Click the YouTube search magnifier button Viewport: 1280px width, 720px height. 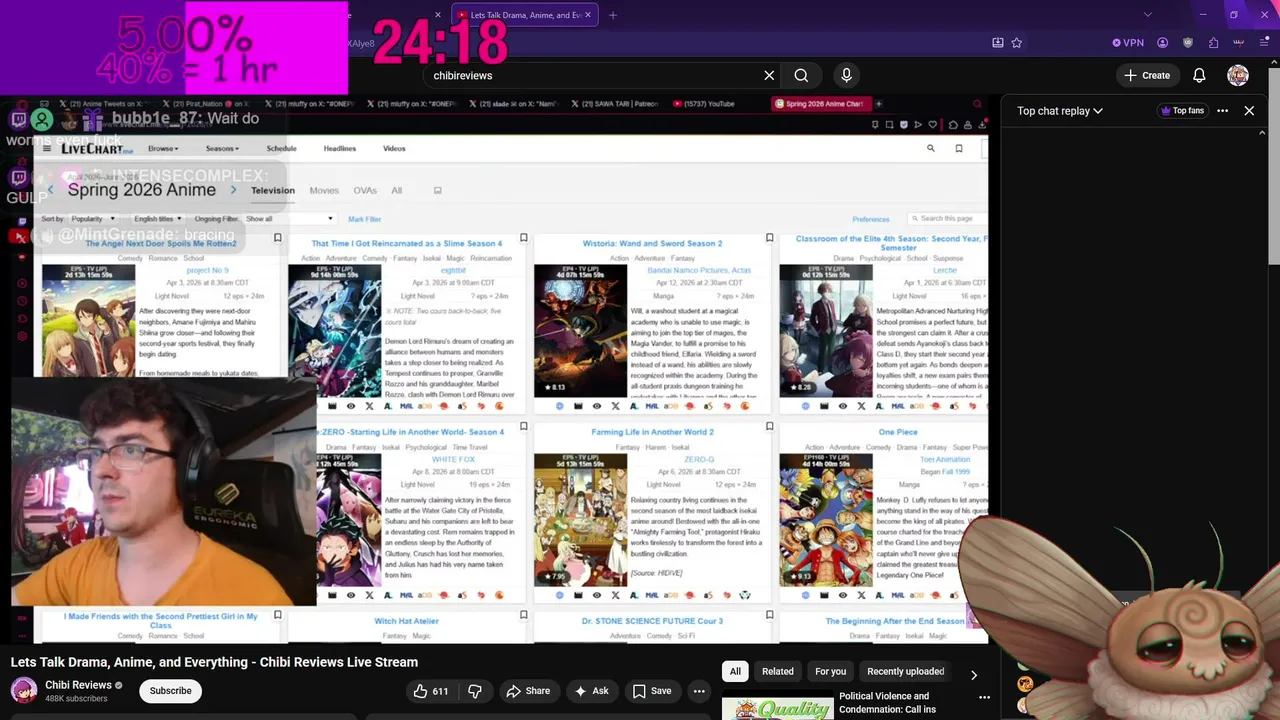tap(801, 75)
